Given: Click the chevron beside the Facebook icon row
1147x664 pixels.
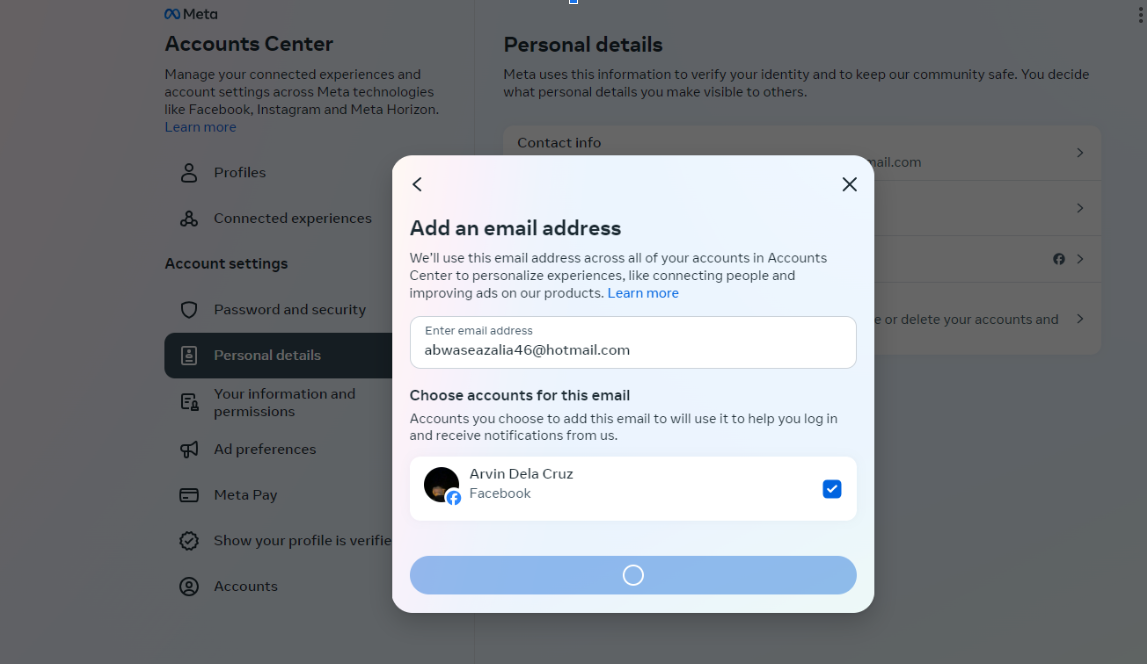Looking at the screenshot, I should (x=1080, y=259).
